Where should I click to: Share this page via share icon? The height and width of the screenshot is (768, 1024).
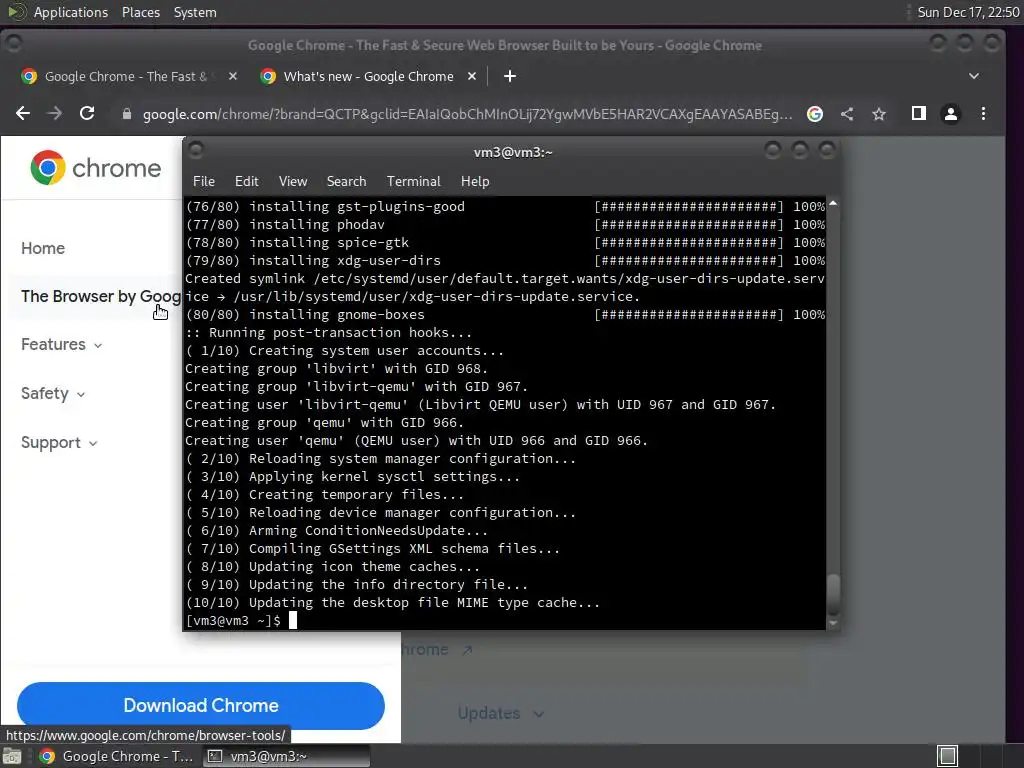coord(847,114)
